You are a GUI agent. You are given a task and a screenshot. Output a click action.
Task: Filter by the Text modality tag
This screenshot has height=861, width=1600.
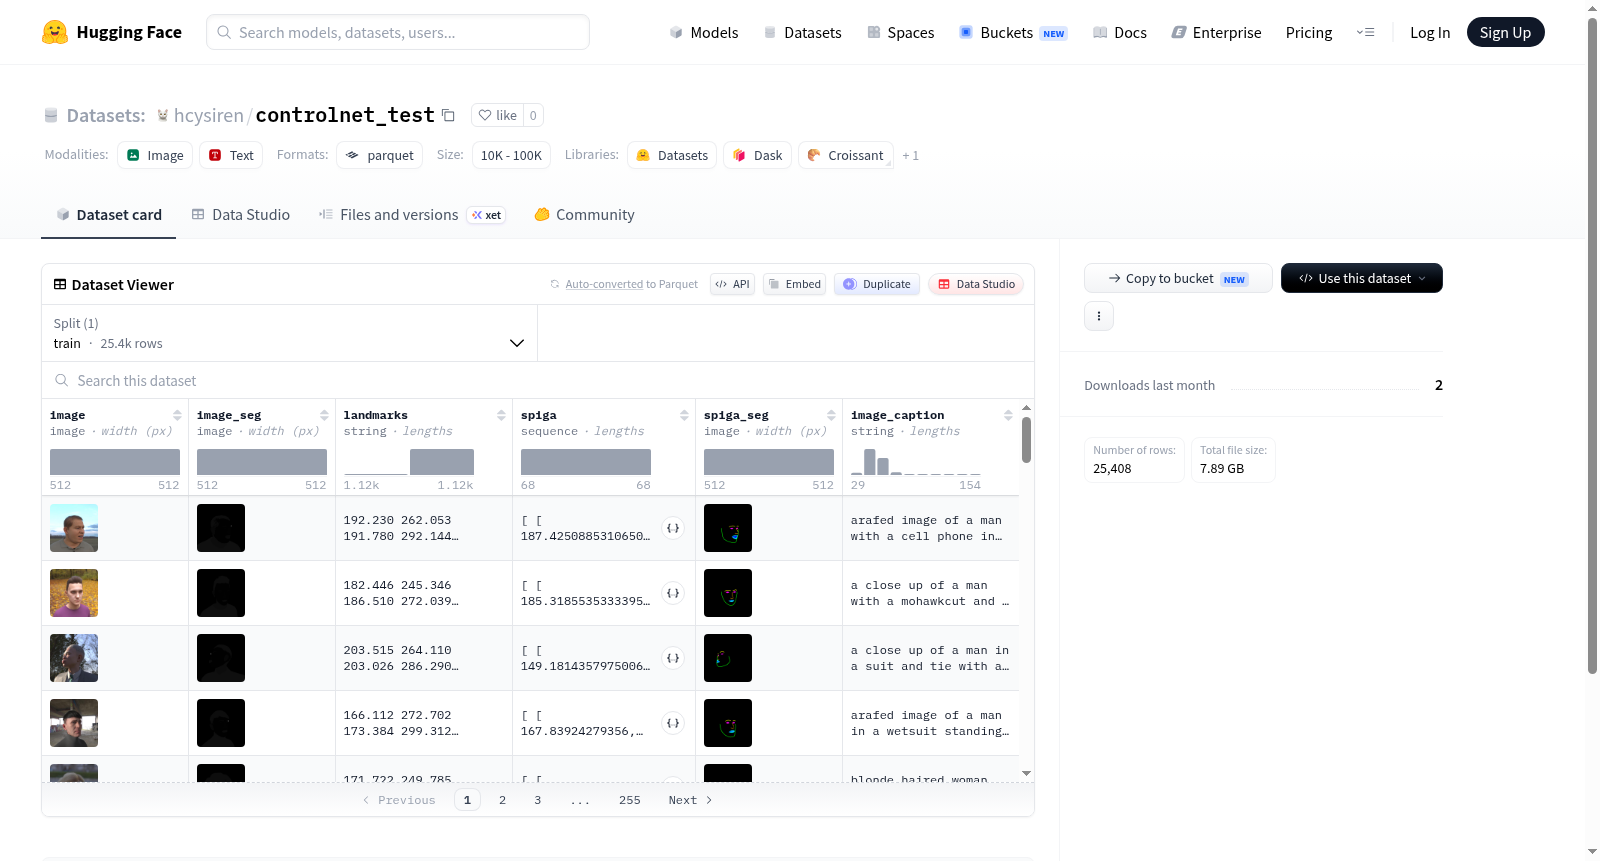coord(231,155)
